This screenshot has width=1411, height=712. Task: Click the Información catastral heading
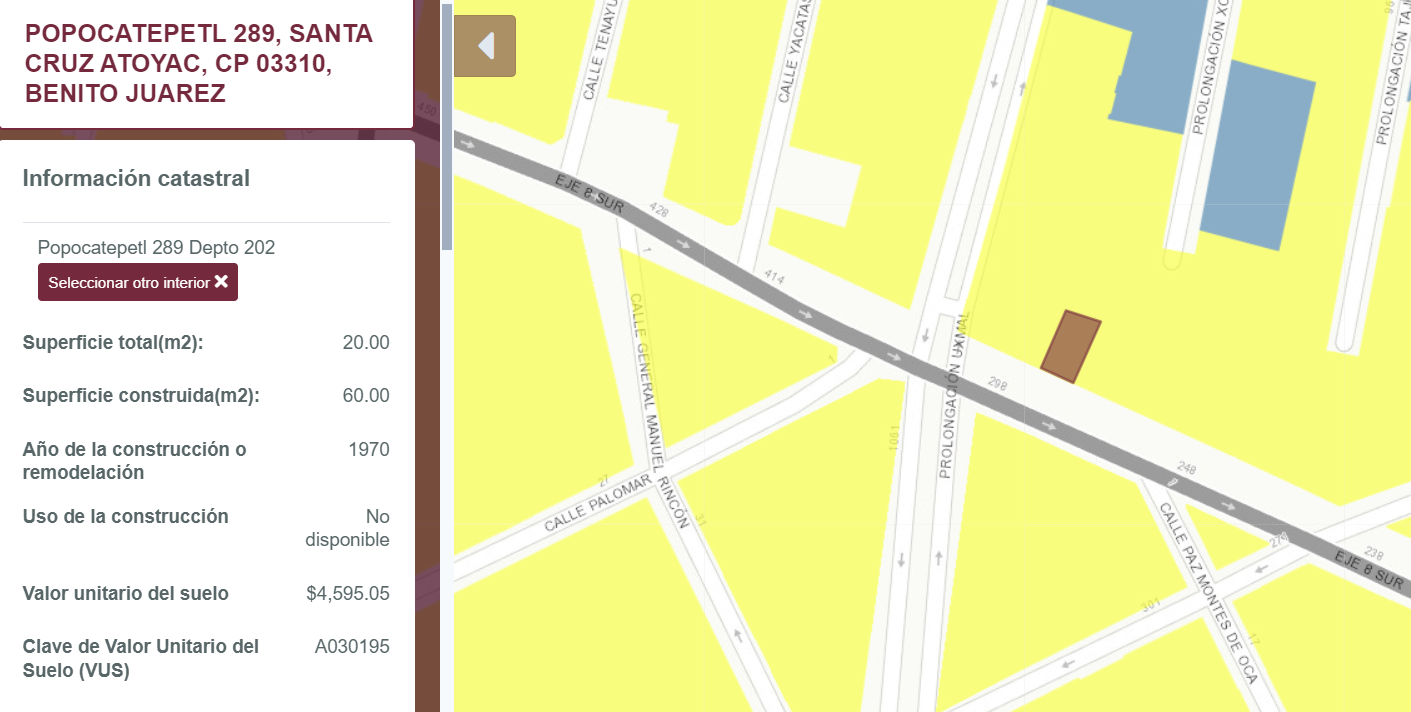136,178
